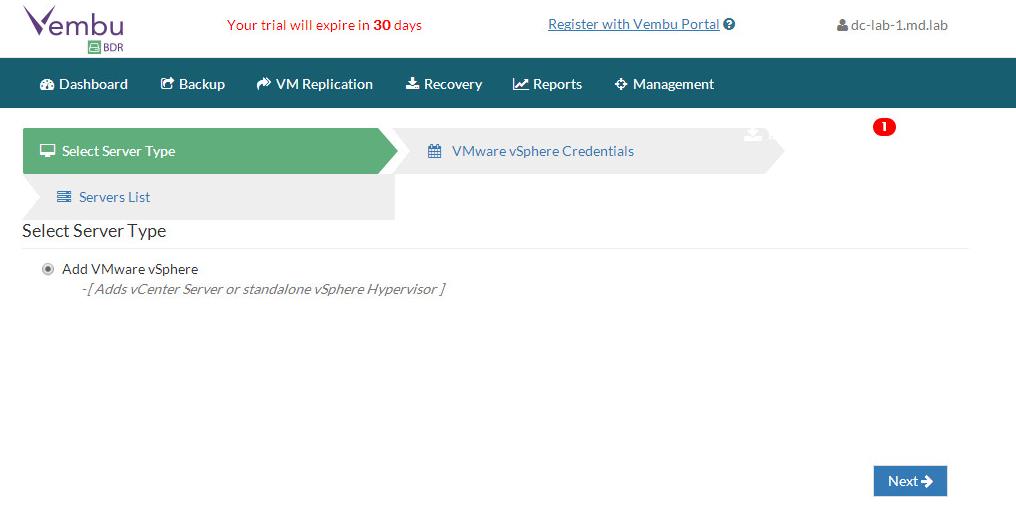Image resolution: width=1016 pixels, height=512 pixels.
Task: Click the vCenter Server hypervisor description text
Action: [x=263, y=289]
